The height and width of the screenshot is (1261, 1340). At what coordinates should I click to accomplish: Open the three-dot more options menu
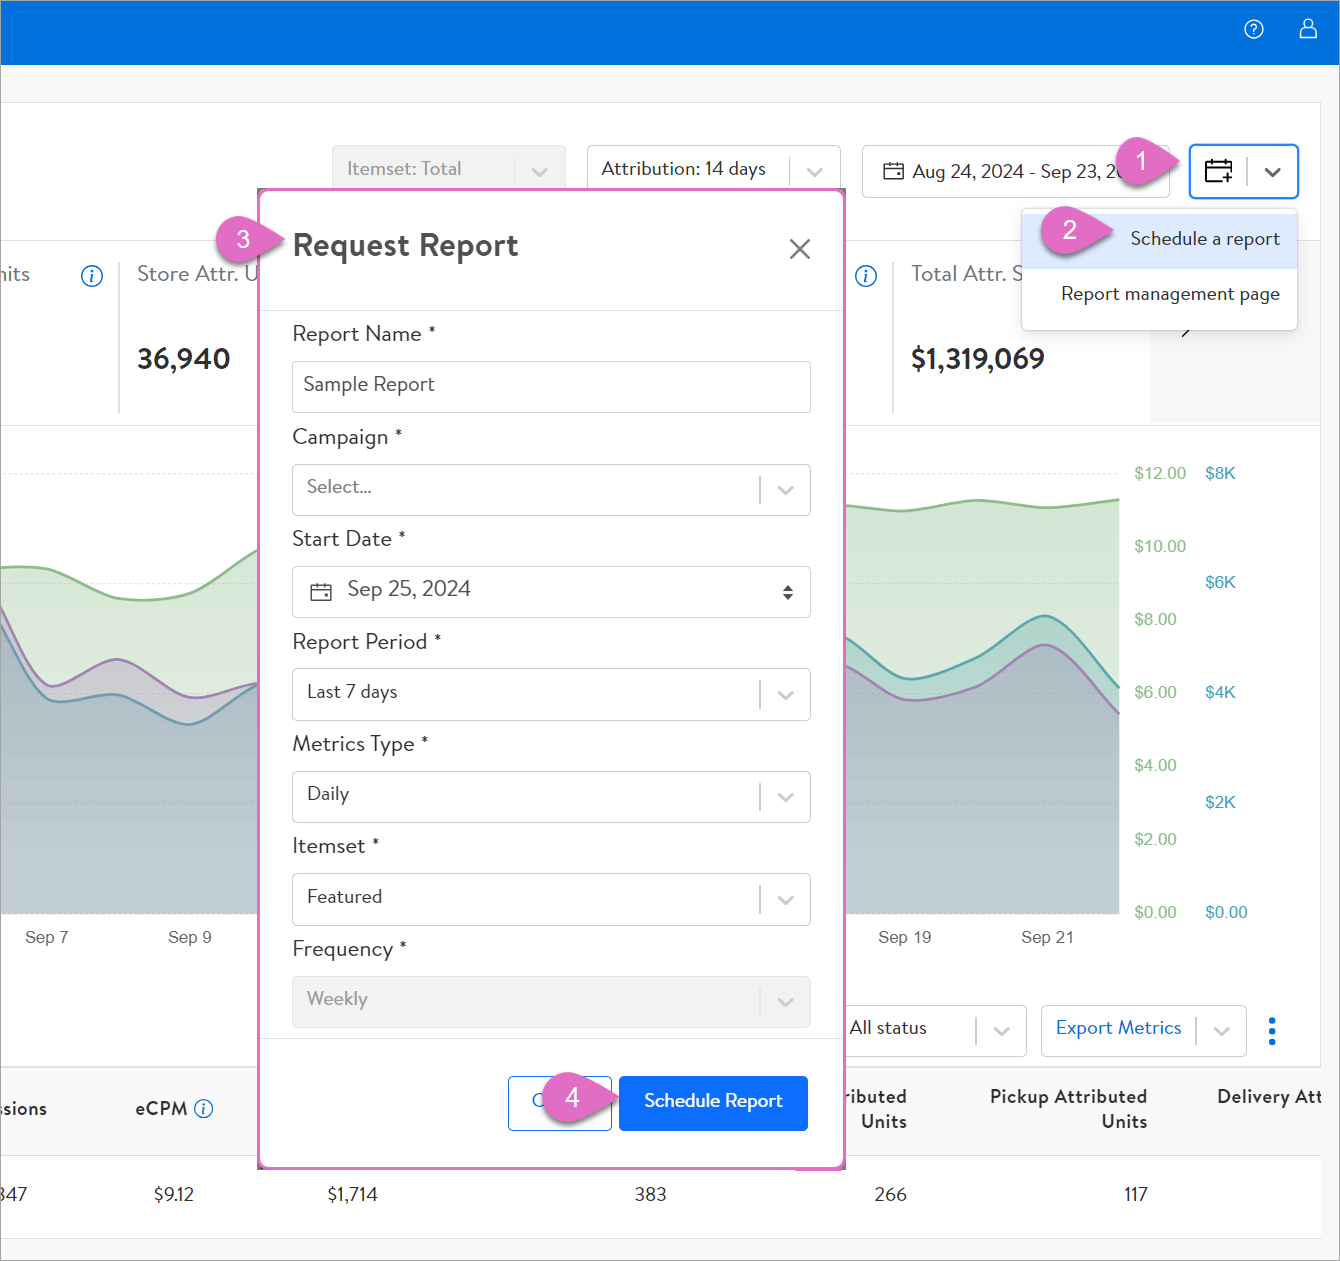click(x=1271, y=1031)
